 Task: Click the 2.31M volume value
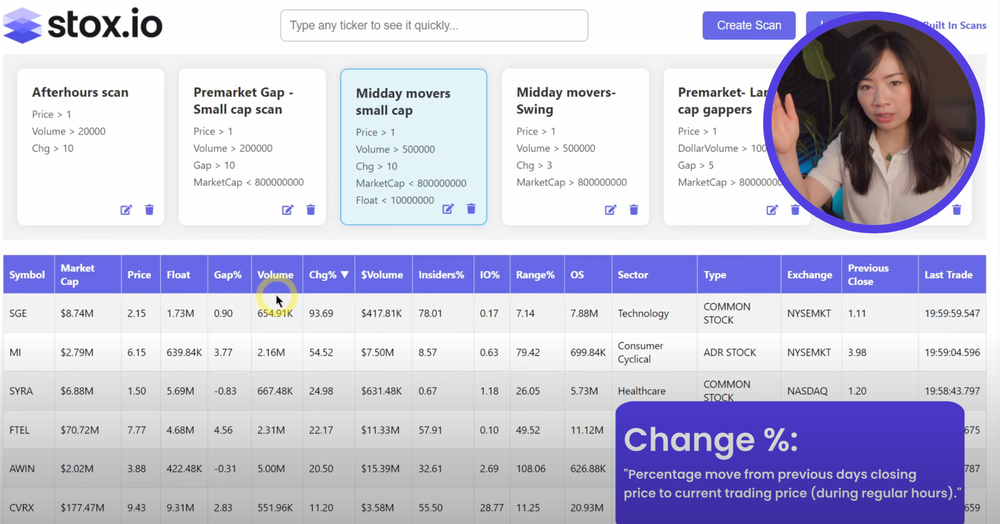(x=271, y=430)
